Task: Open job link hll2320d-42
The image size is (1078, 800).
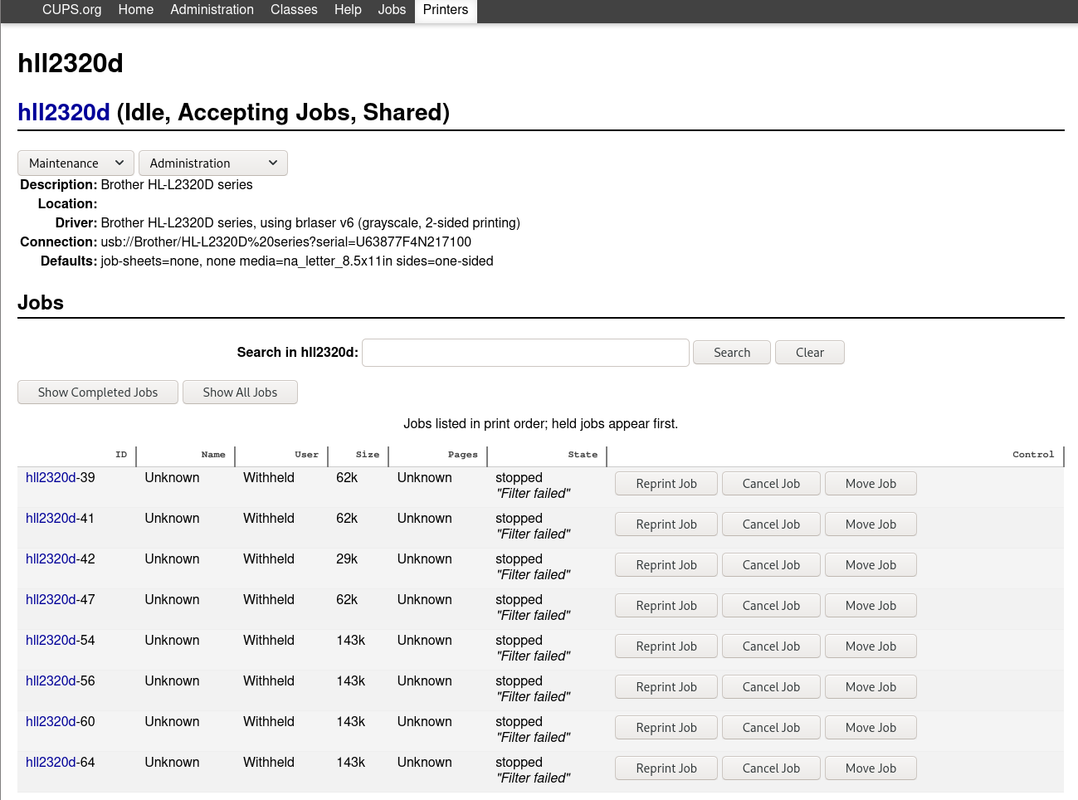Action: click(51, 559)
